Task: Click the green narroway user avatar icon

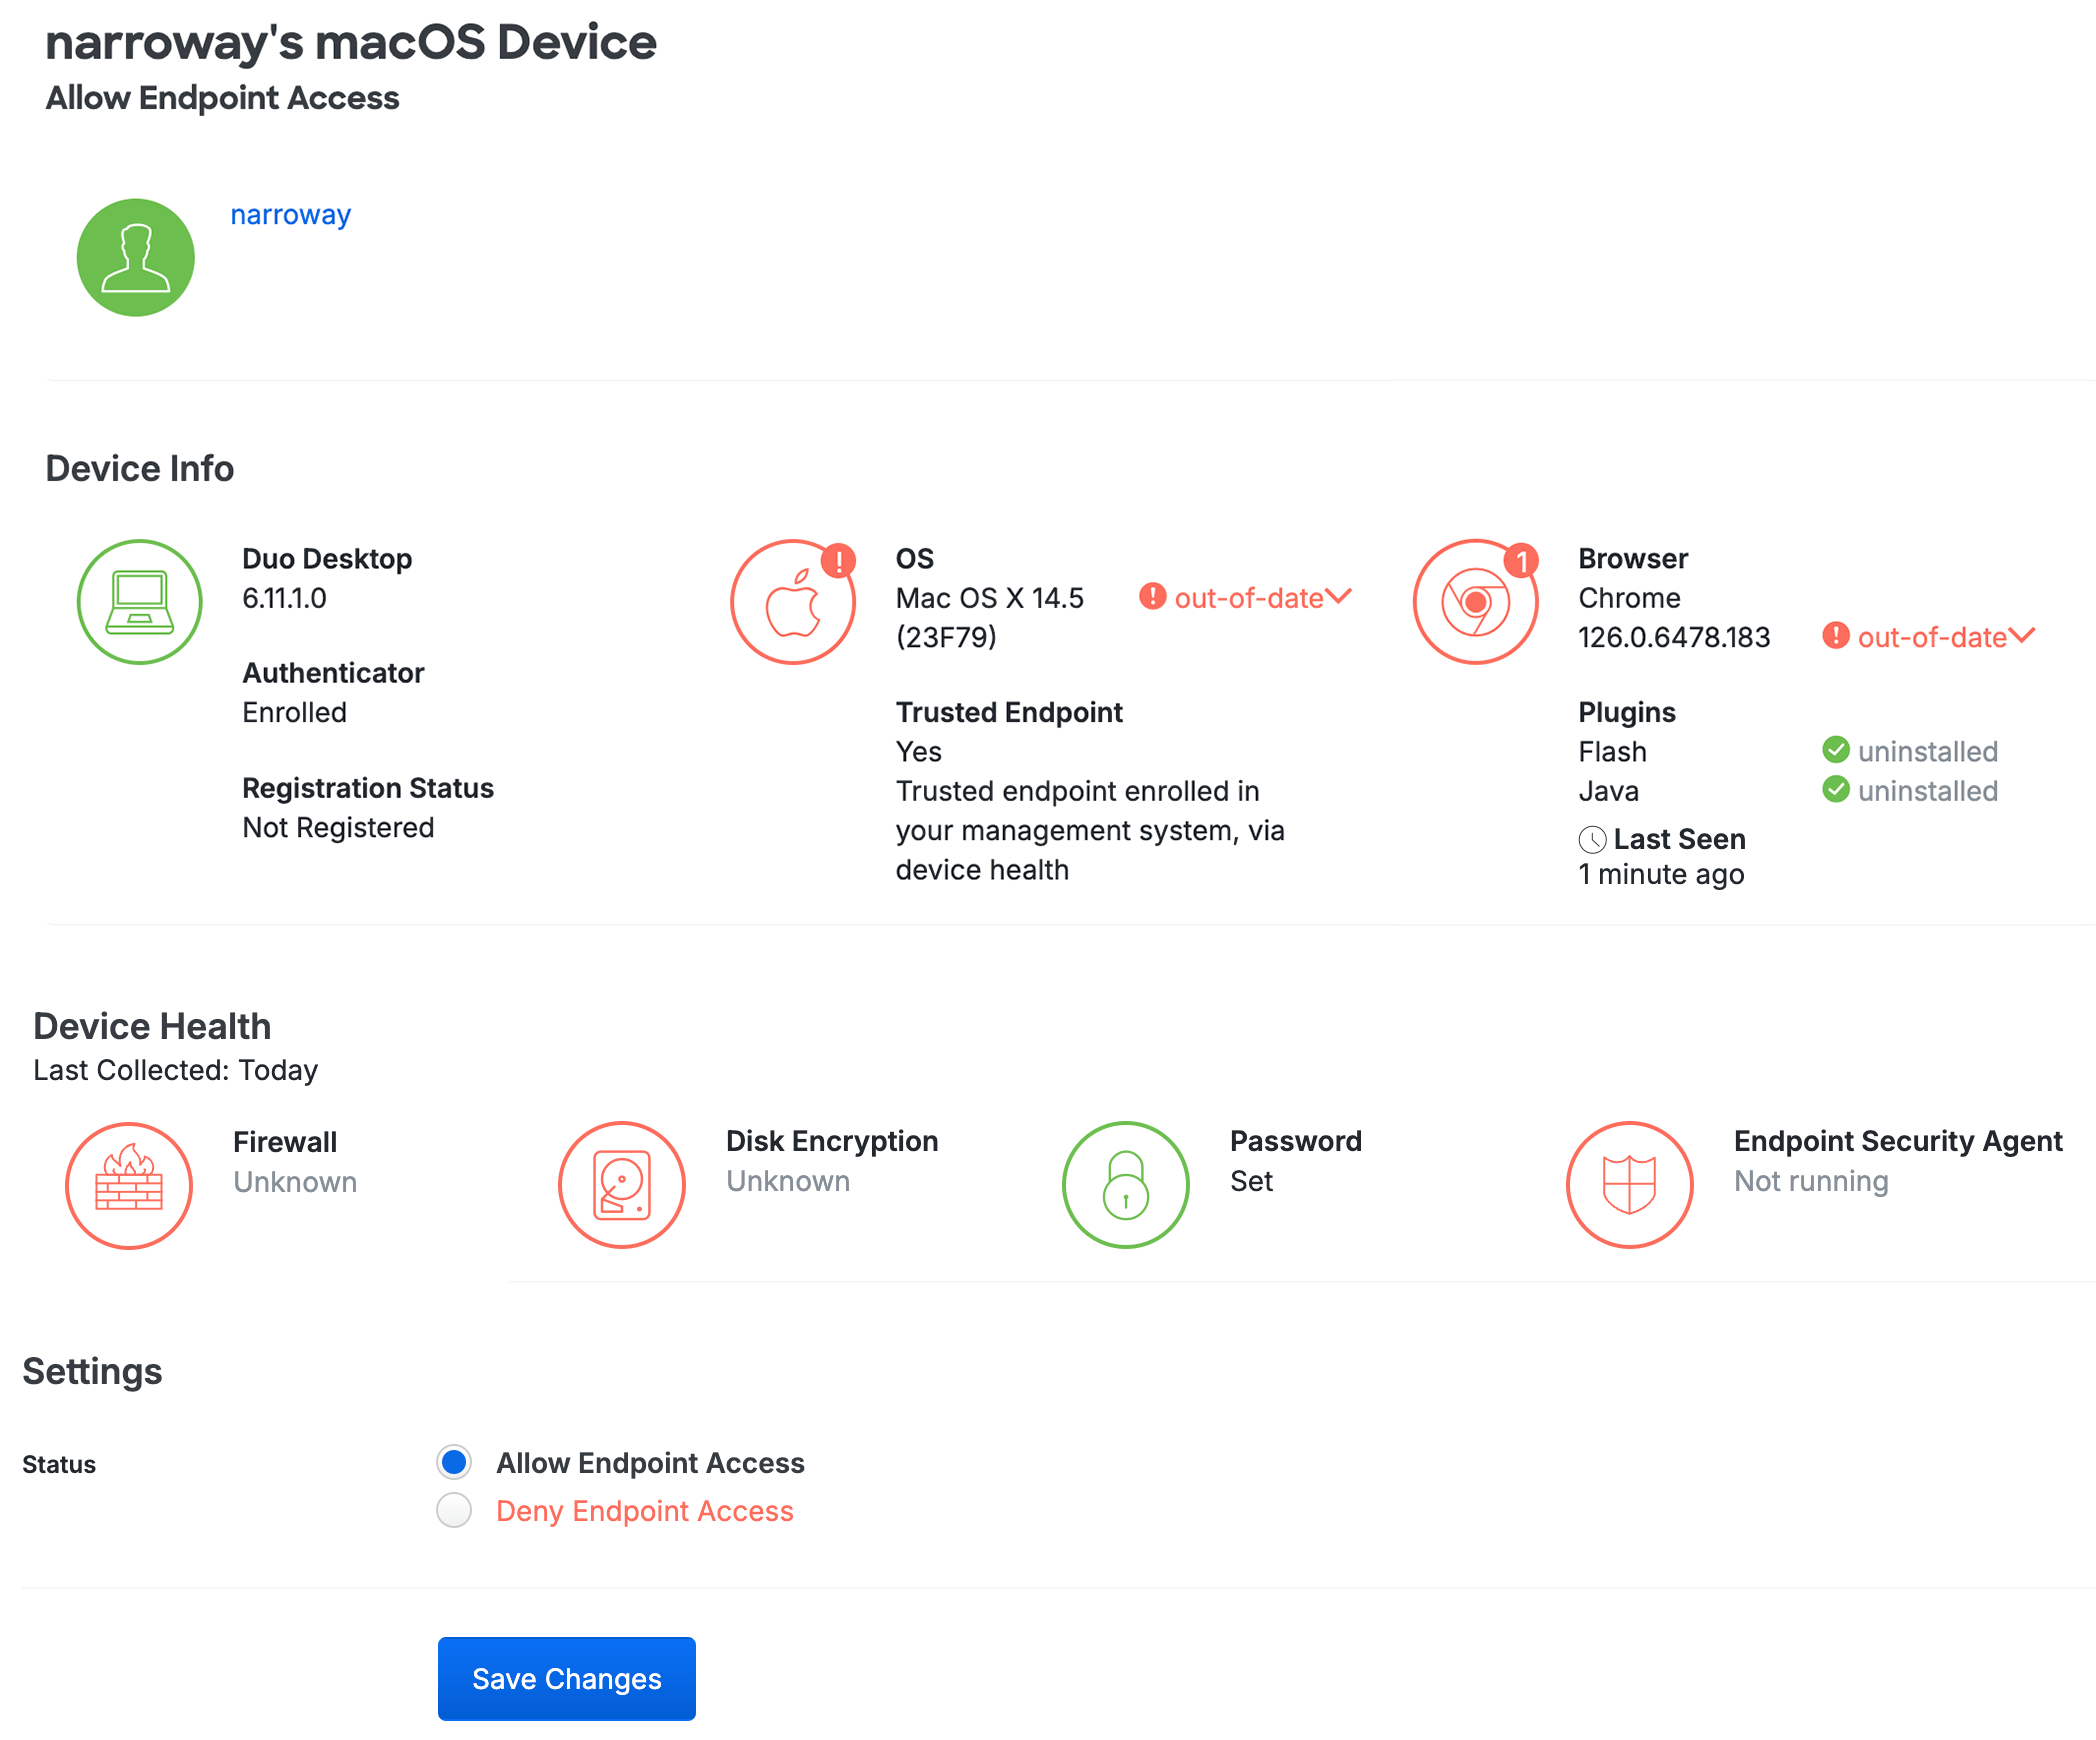Action: pos(135,257)
